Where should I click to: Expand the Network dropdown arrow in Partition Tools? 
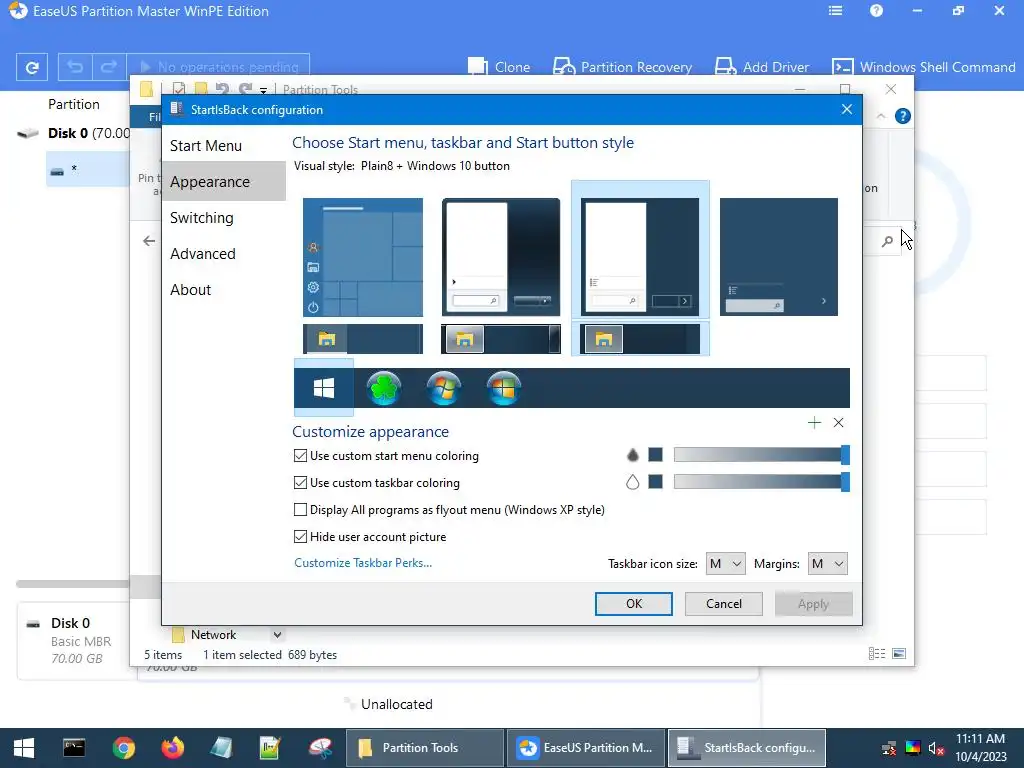coord(277,635)
